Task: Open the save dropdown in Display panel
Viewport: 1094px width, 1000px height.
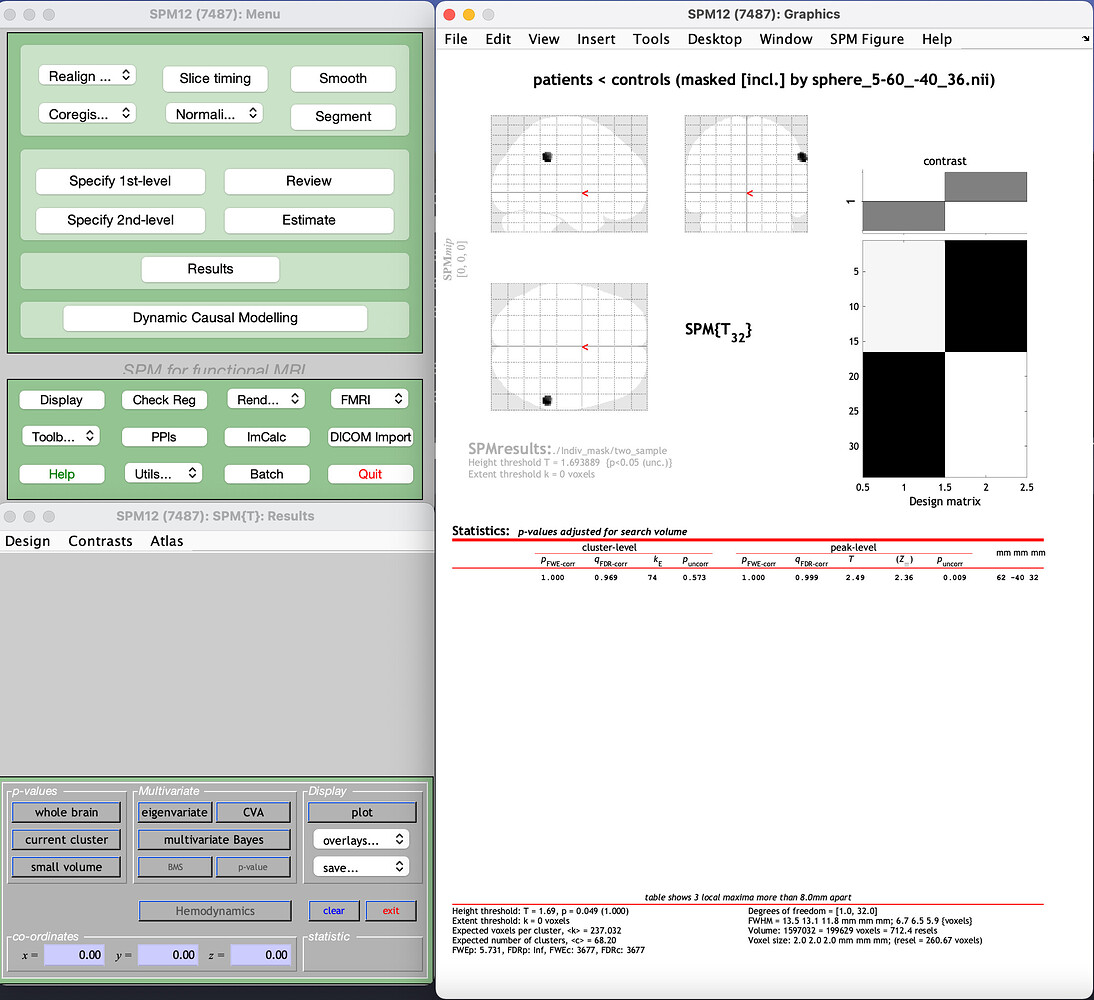Action: pos(360,867)
